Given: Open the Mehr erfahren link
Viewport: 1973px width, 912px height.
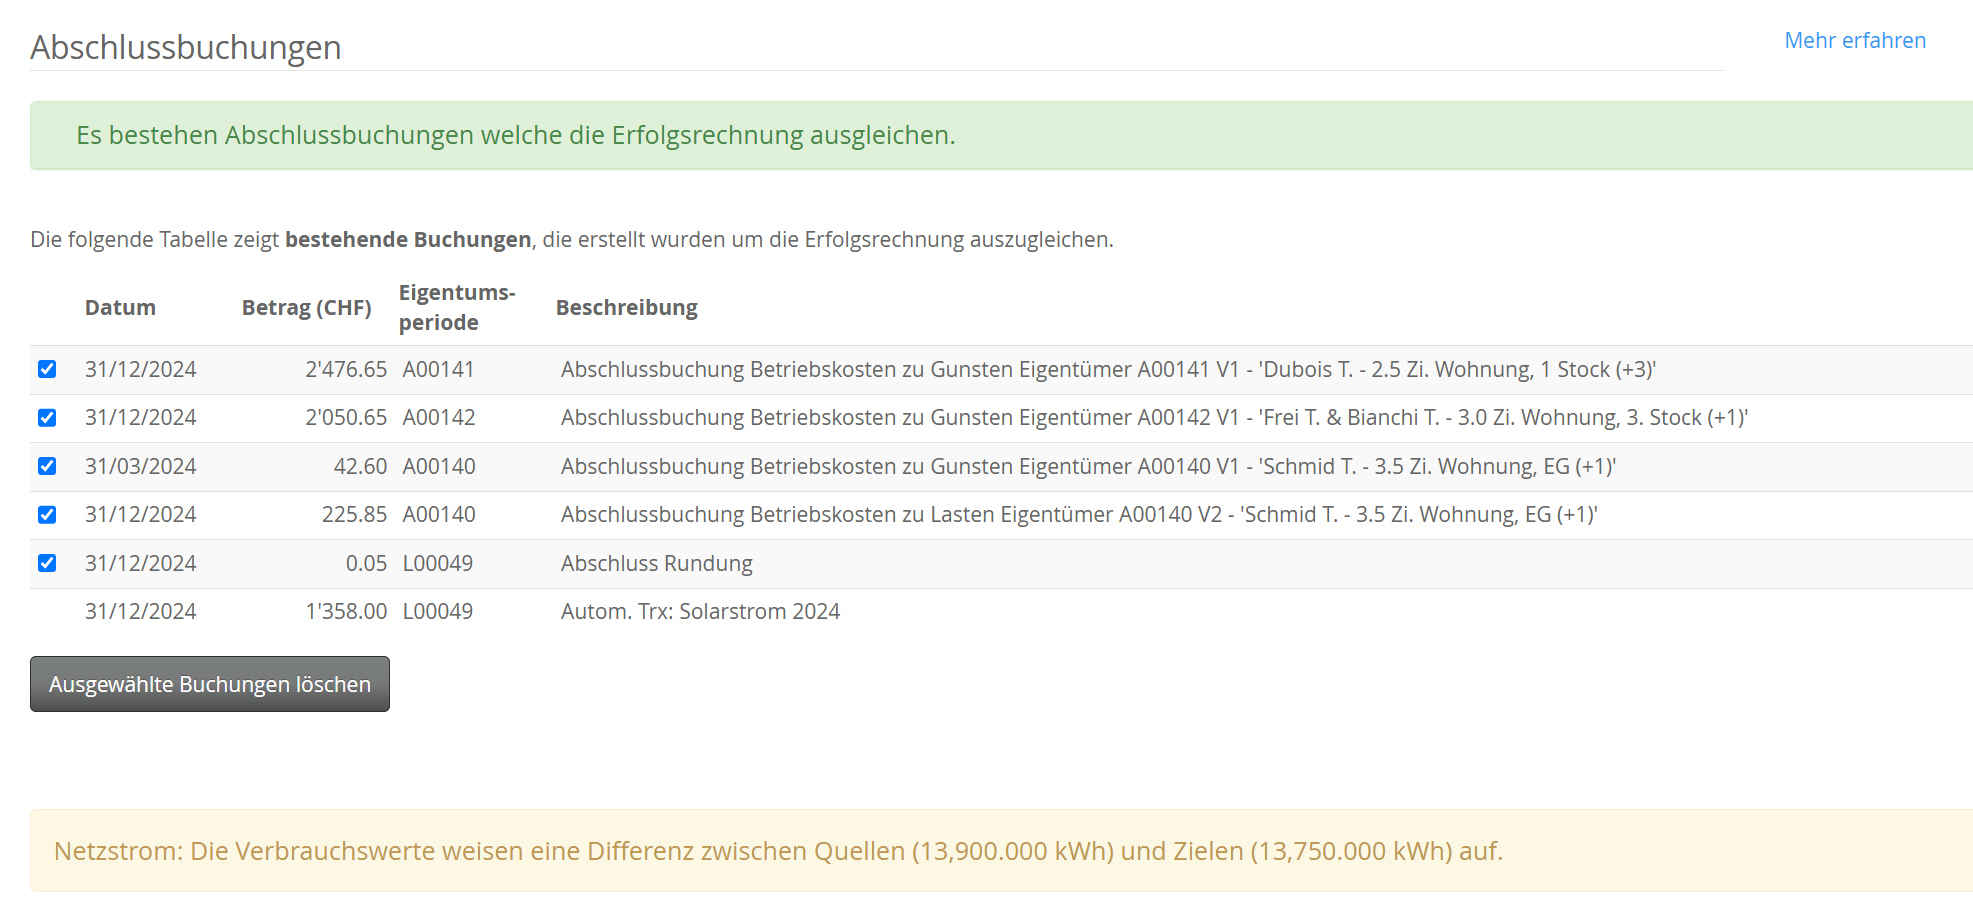Looking at the screenshot, I should tap(1855, 41).
